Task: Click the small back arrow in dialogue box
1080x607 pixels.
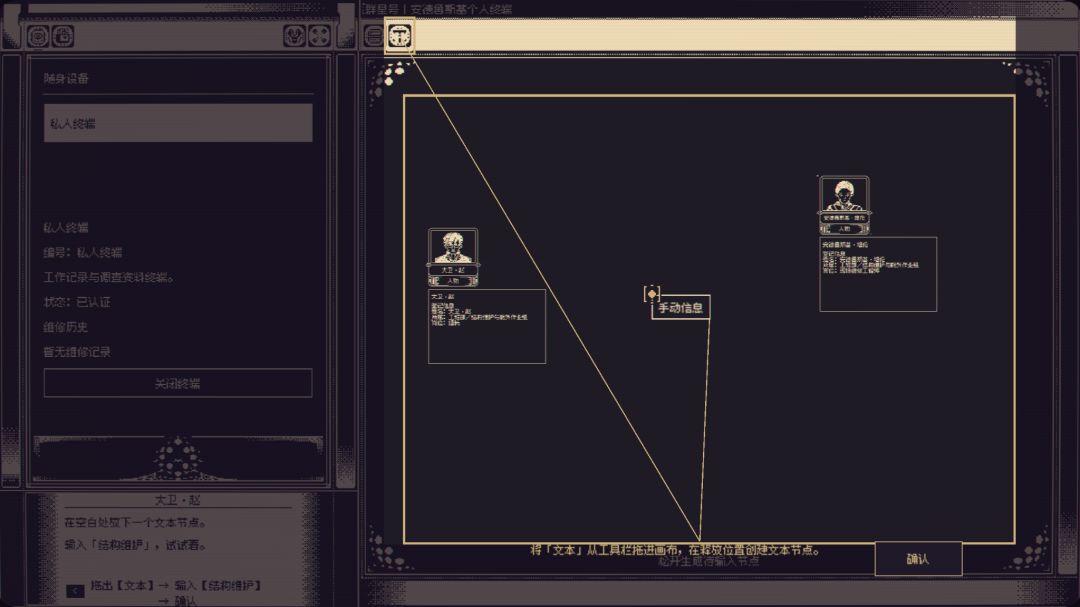Action: pyautogui.click(x=75, y=590)
